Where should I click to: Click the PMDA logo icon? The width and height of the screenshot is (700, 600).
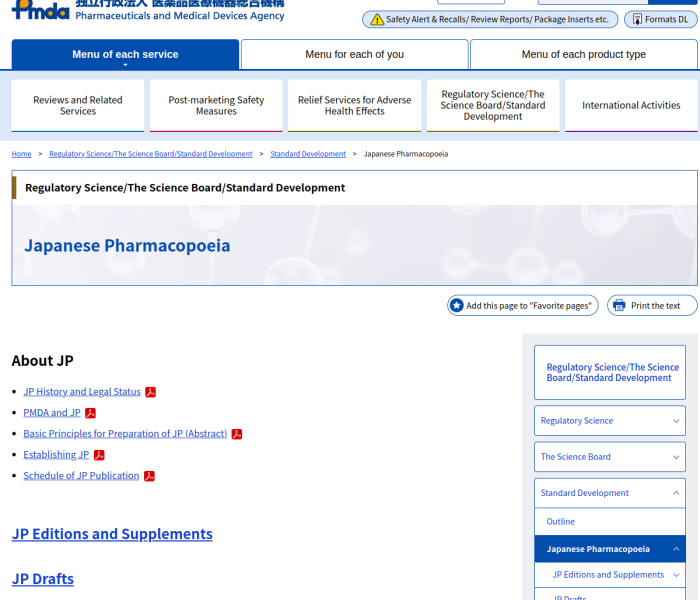coord(40,10)
